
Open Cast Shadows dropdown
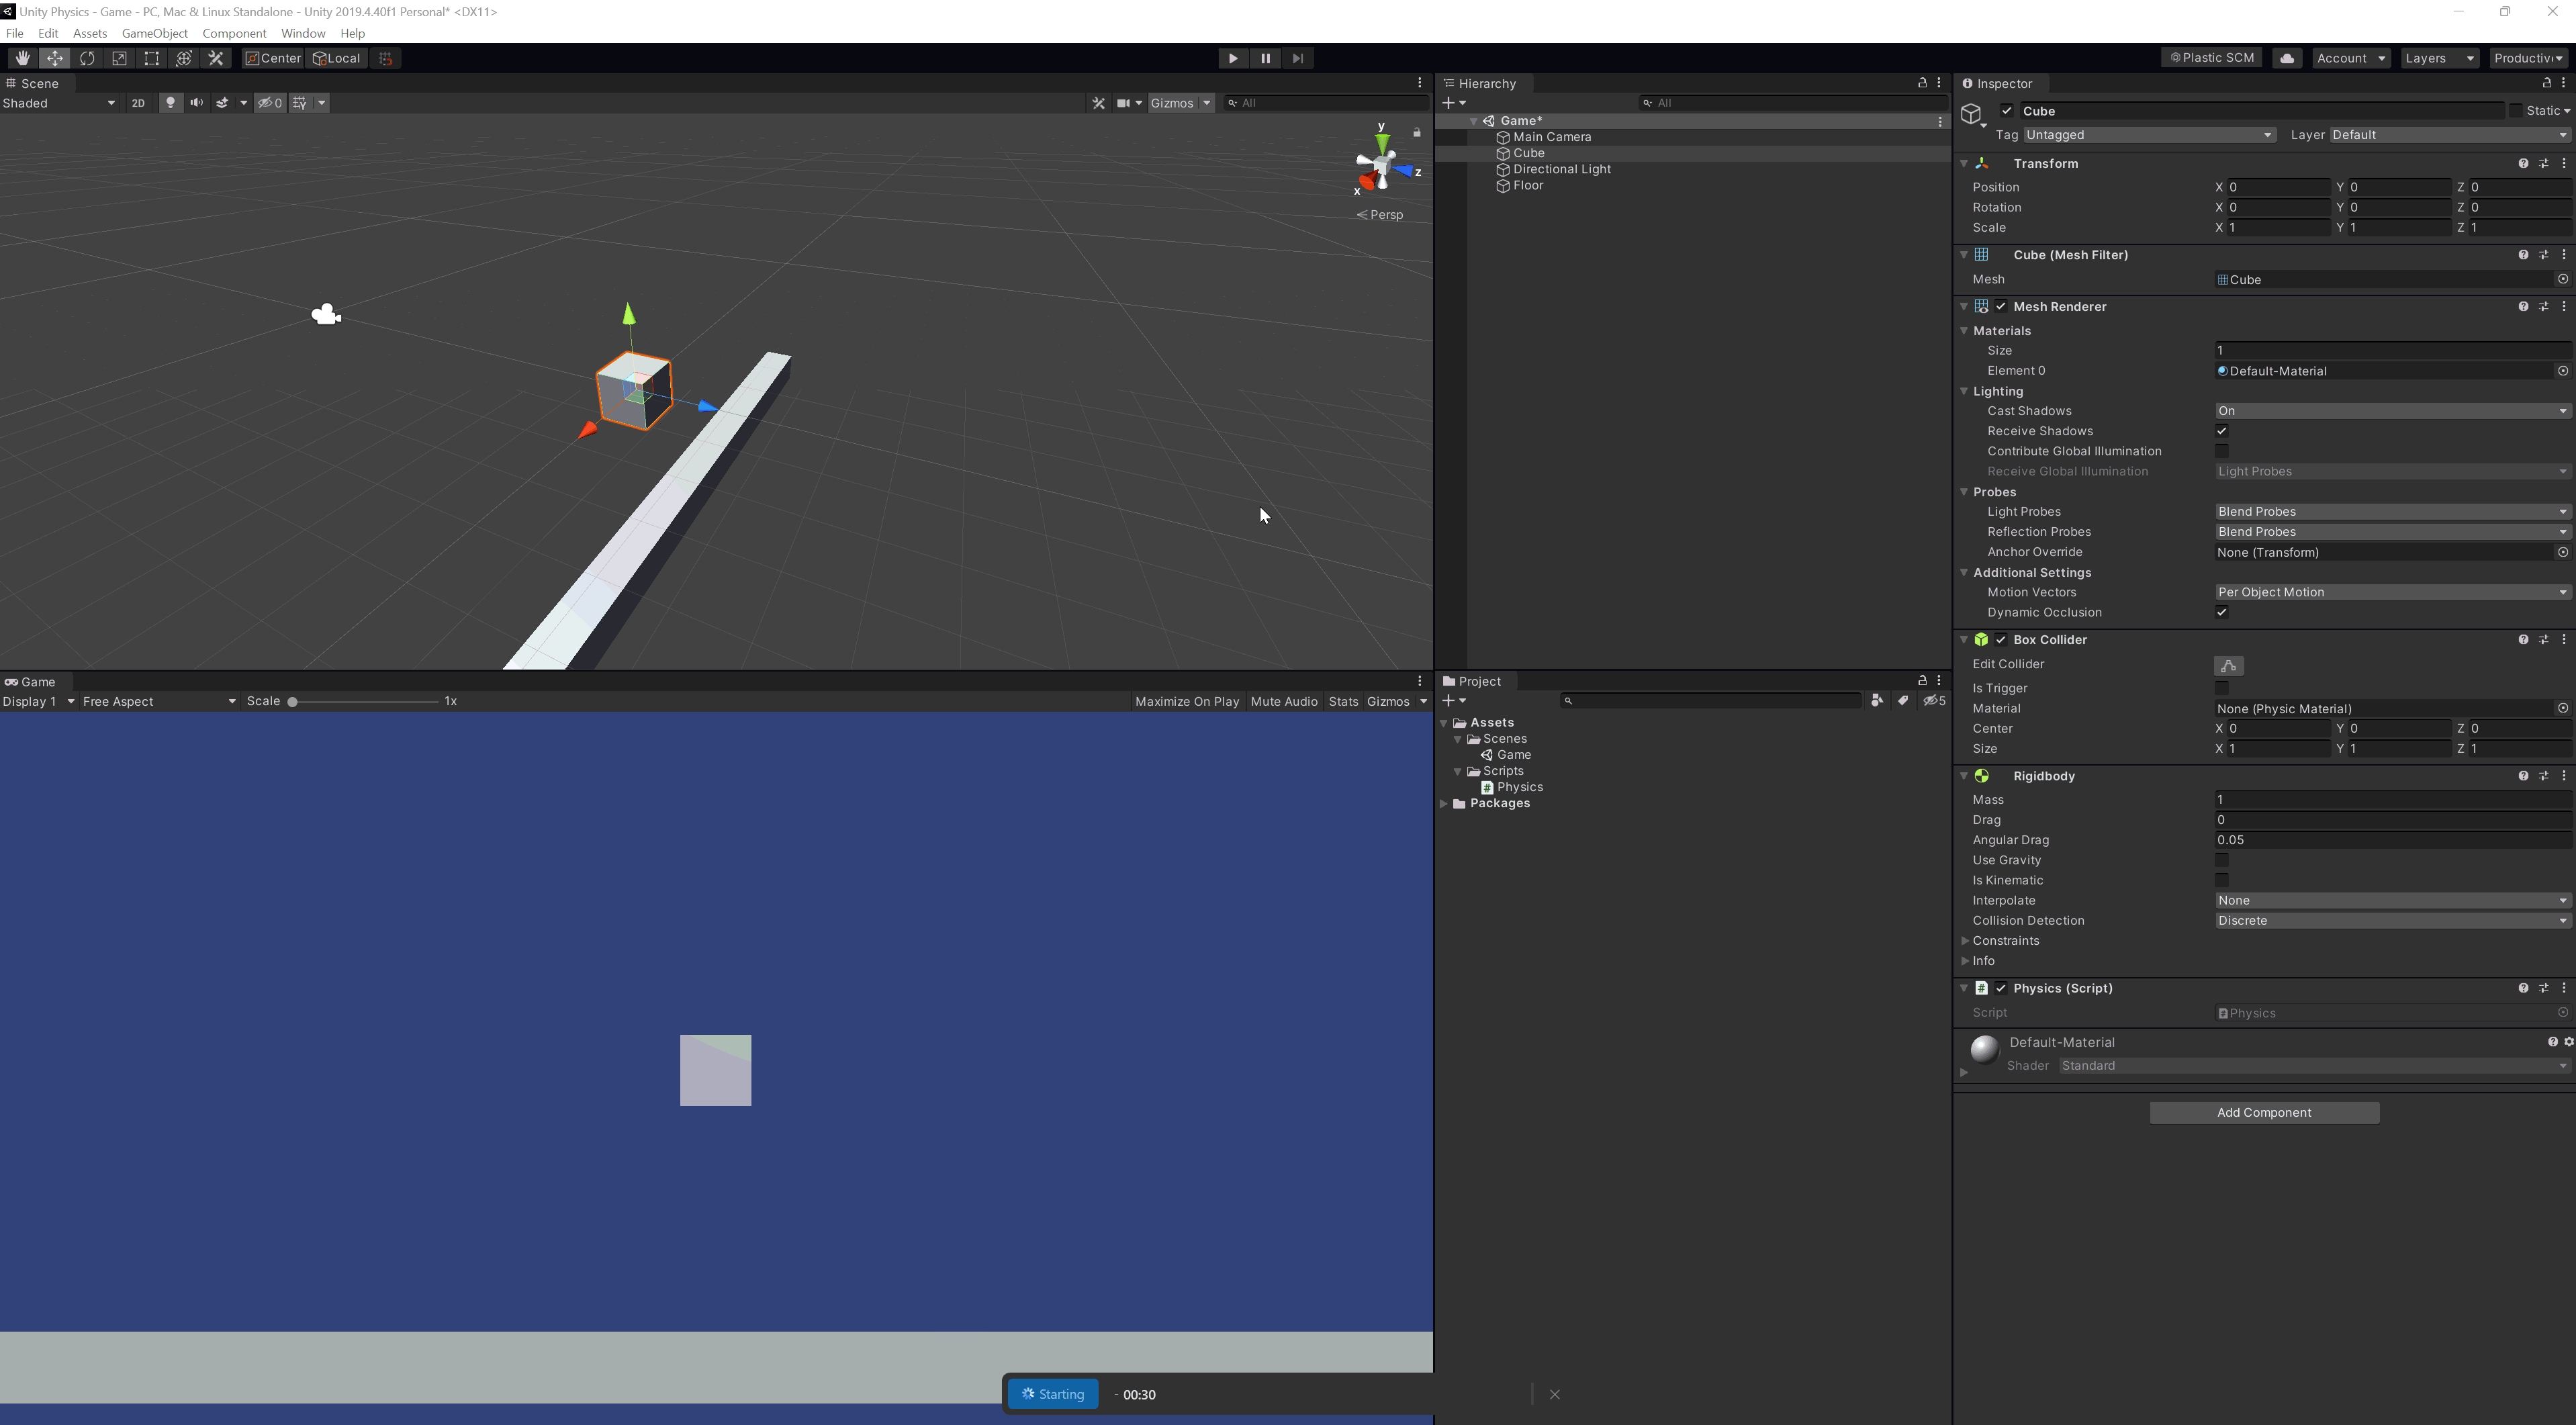coord(2392,411)
